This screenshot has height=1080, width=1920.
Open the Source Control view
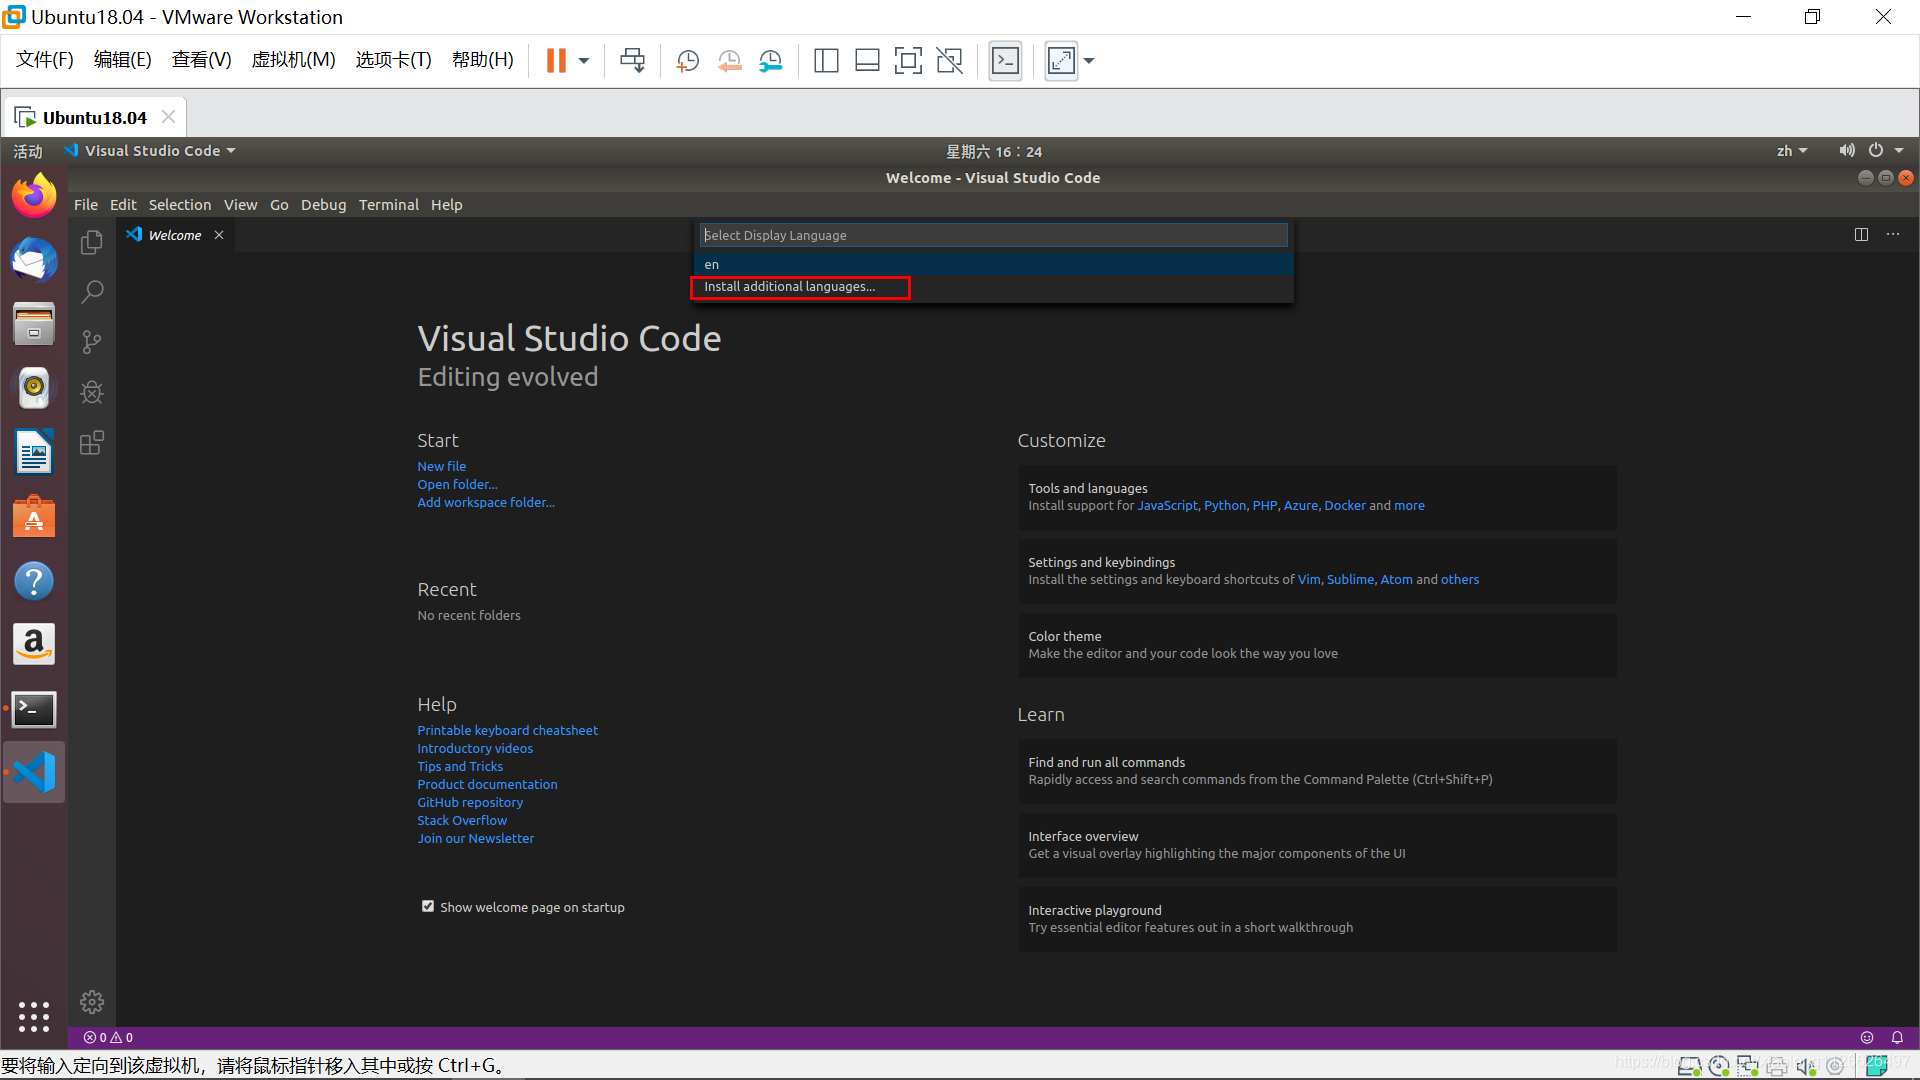click(92, 342)
